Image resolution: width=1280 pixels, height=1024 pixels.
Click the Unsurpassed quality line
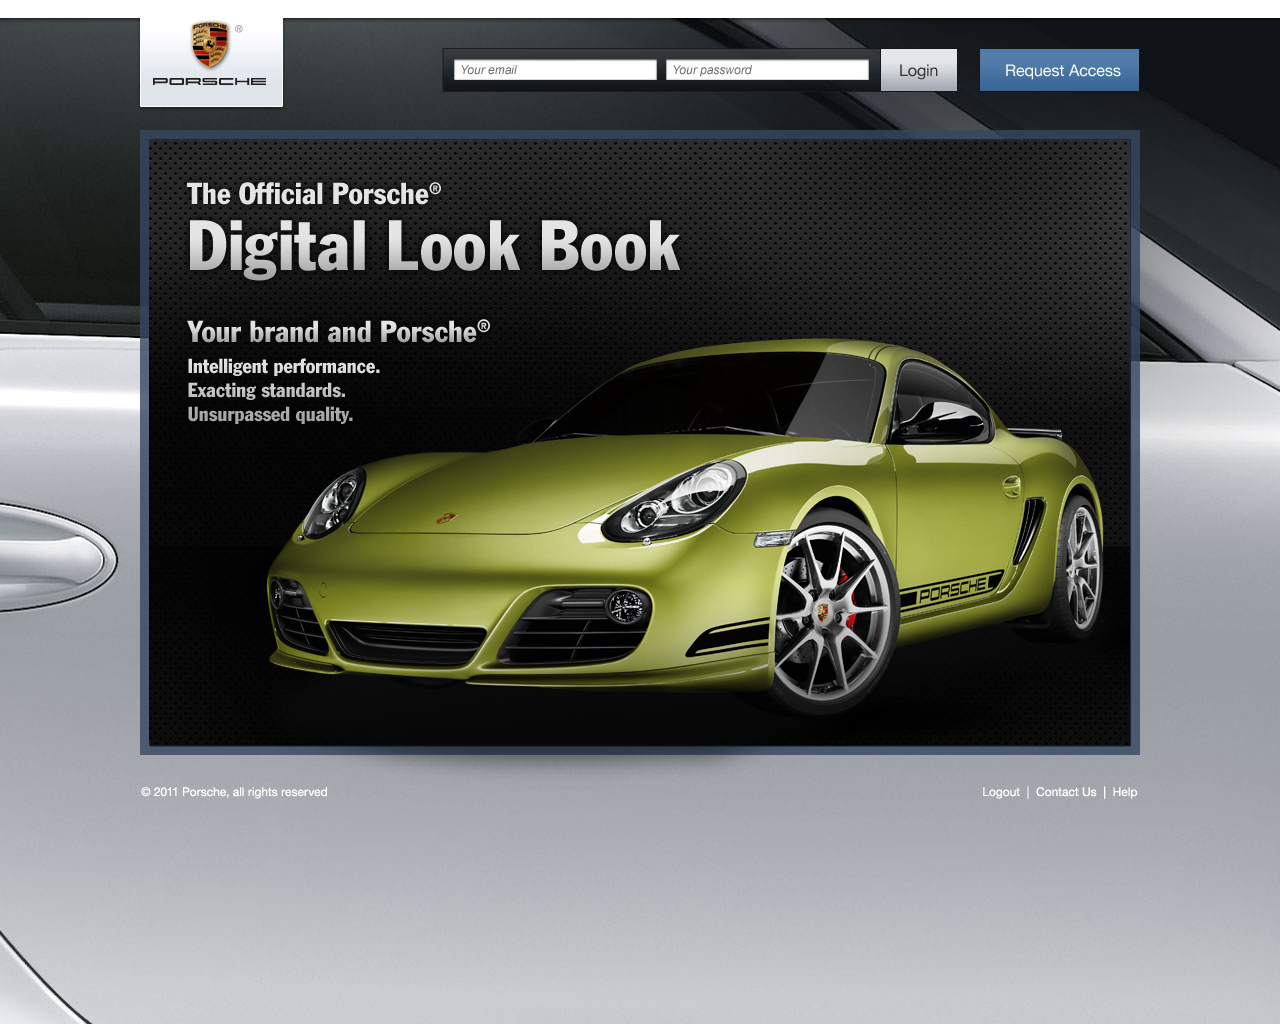(270, 415)
